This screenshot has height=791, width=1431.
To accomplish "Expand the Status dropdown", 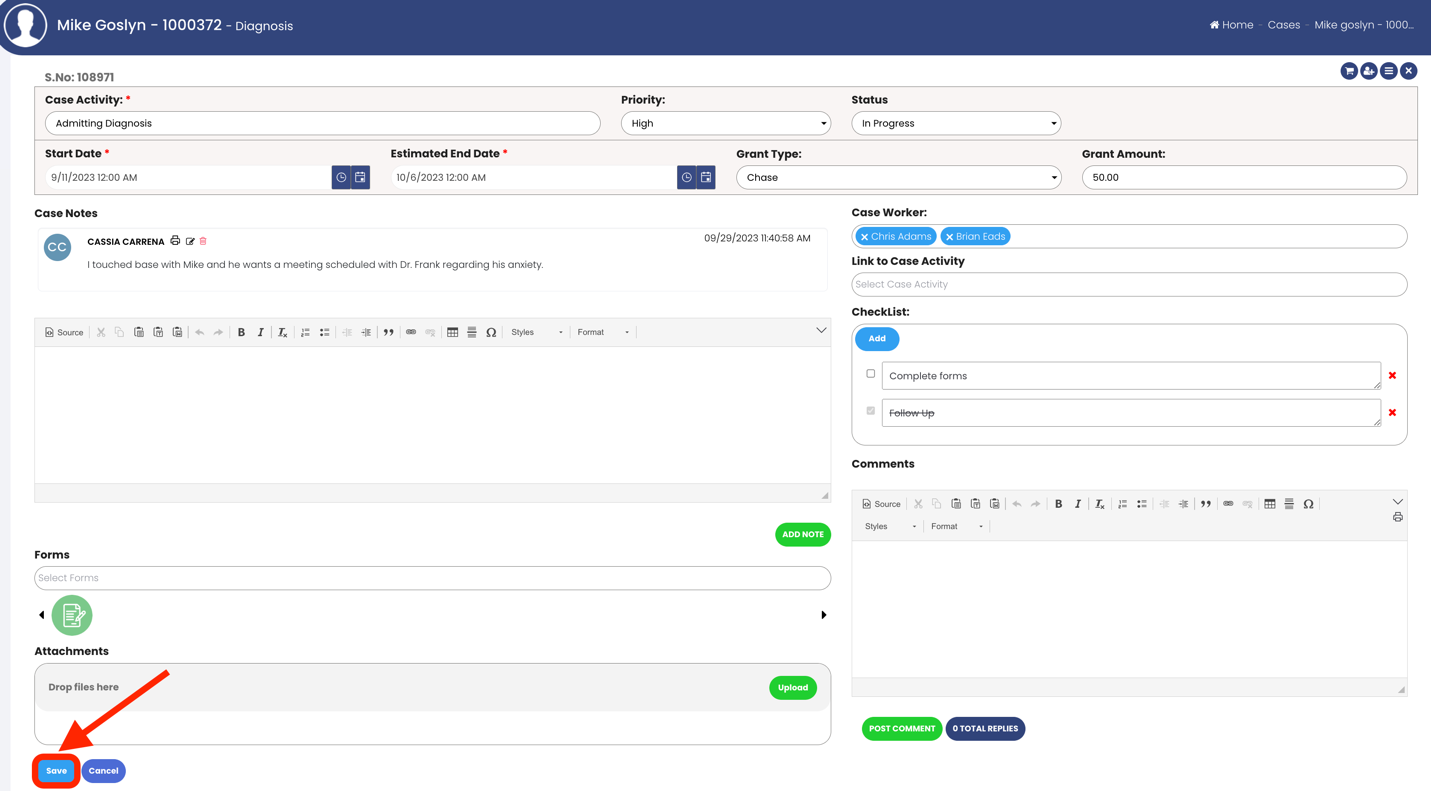I will 955,123.
